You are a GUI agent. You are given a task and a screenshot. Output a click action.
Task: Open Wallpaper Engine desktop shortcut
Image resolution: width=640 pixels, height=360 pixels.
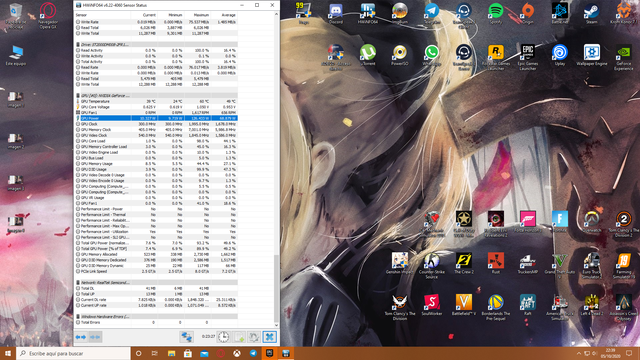pyautogui.click(x=591, y=55)
